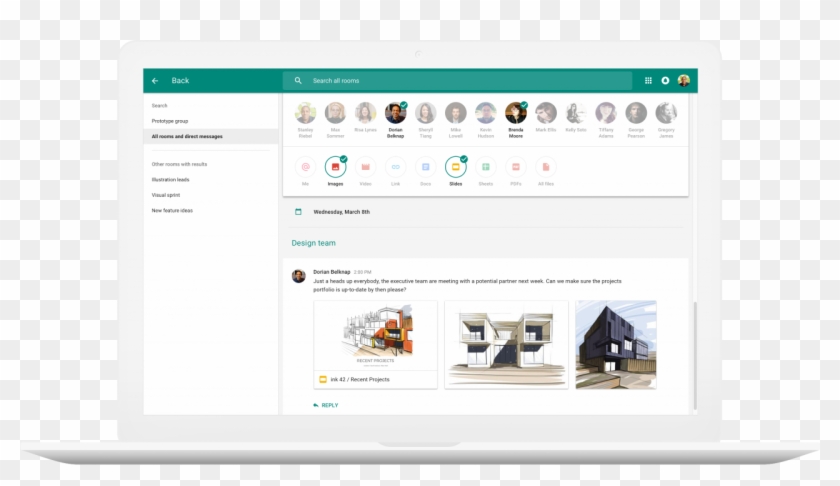
Task: Click the 2:00 PM message timestamp
Action: [363, 272]
